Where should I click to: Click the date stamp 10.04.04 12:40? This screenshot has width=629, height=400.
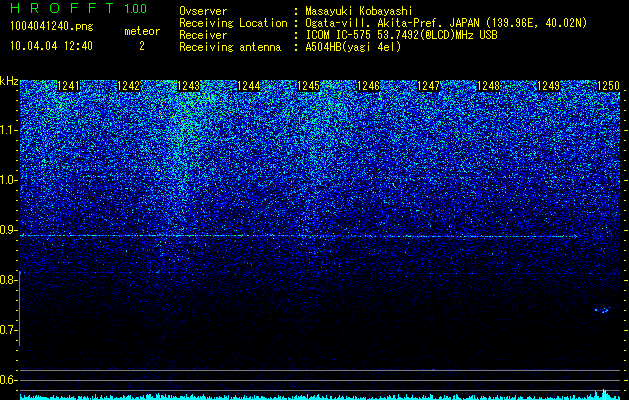[x=51, y=46]
